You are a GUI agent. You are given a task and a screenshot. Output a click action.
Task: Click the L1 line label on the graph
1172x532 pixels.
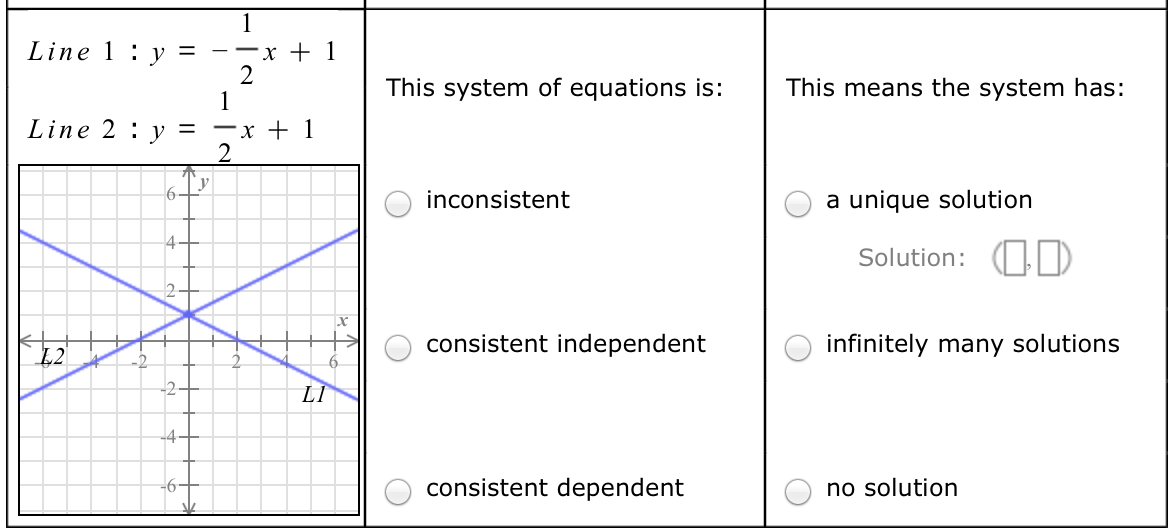pos(313,396)
